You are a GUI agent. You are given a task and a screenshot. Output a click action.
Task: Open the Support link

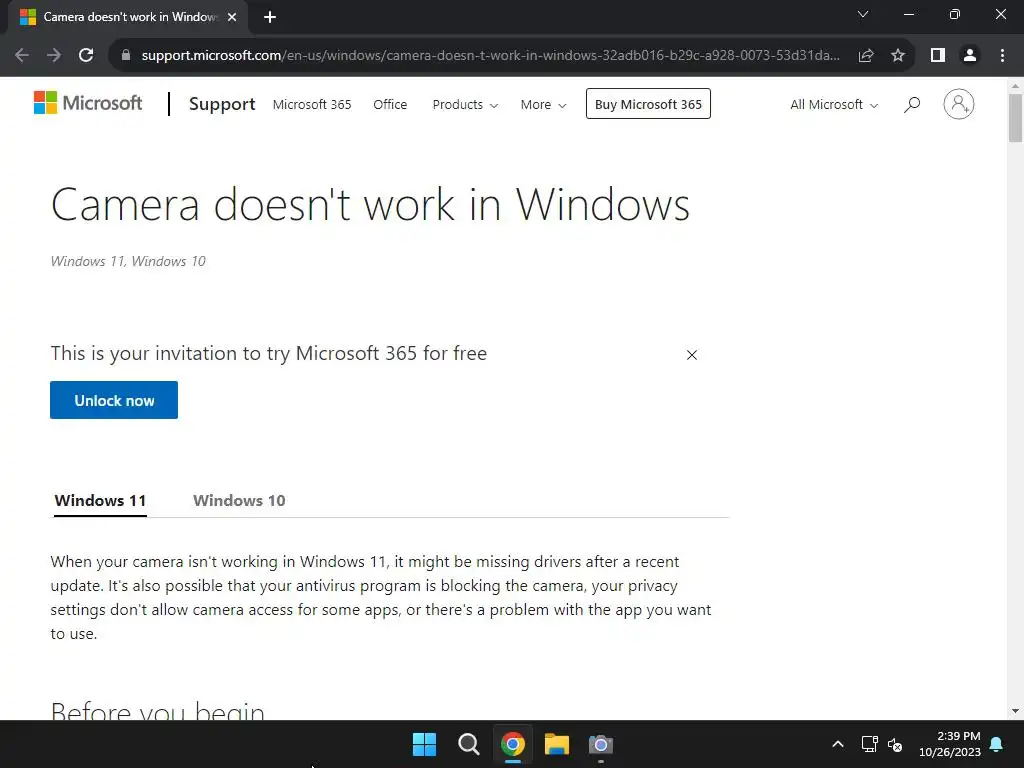[x=222, y=104]
